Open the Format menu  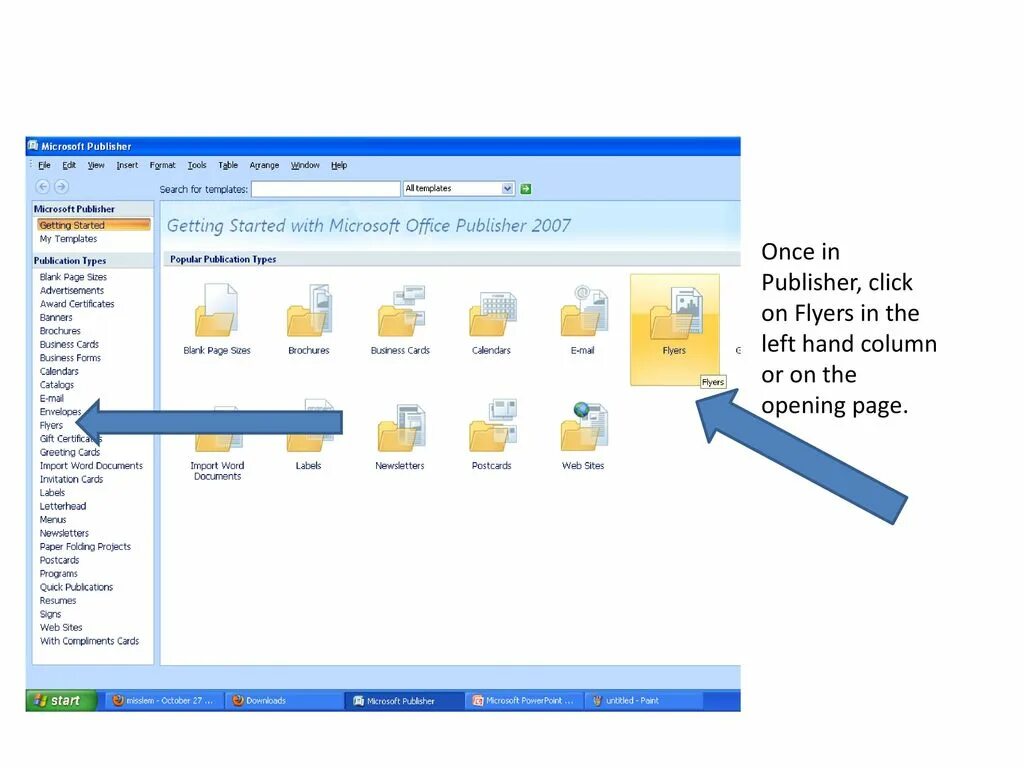coord(163,165)
